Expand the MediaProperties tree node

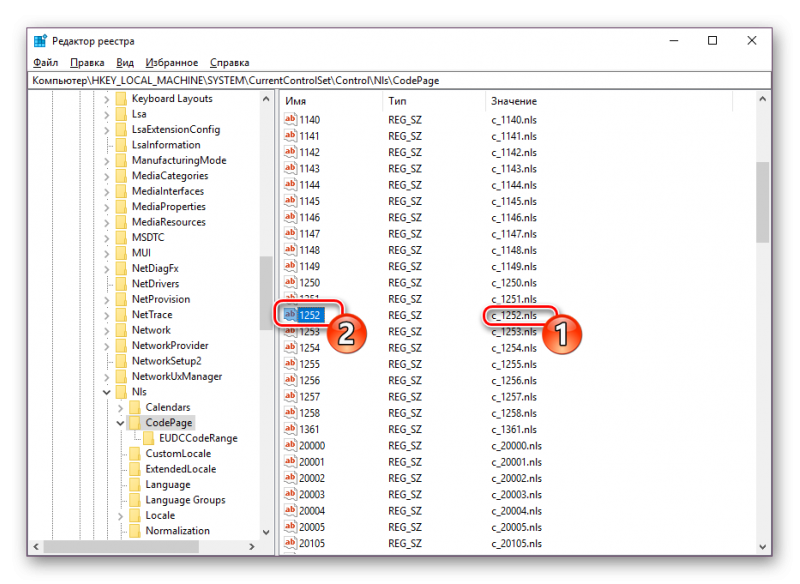pos(107,207)
